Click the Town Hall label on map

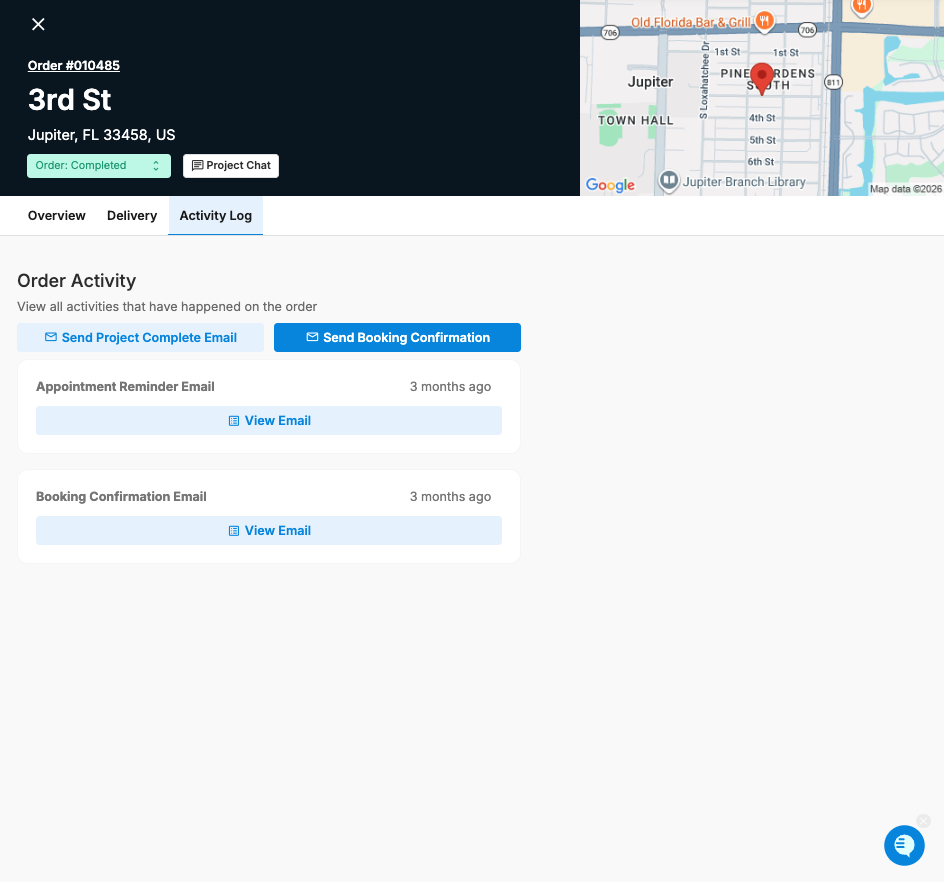[636, 120]
